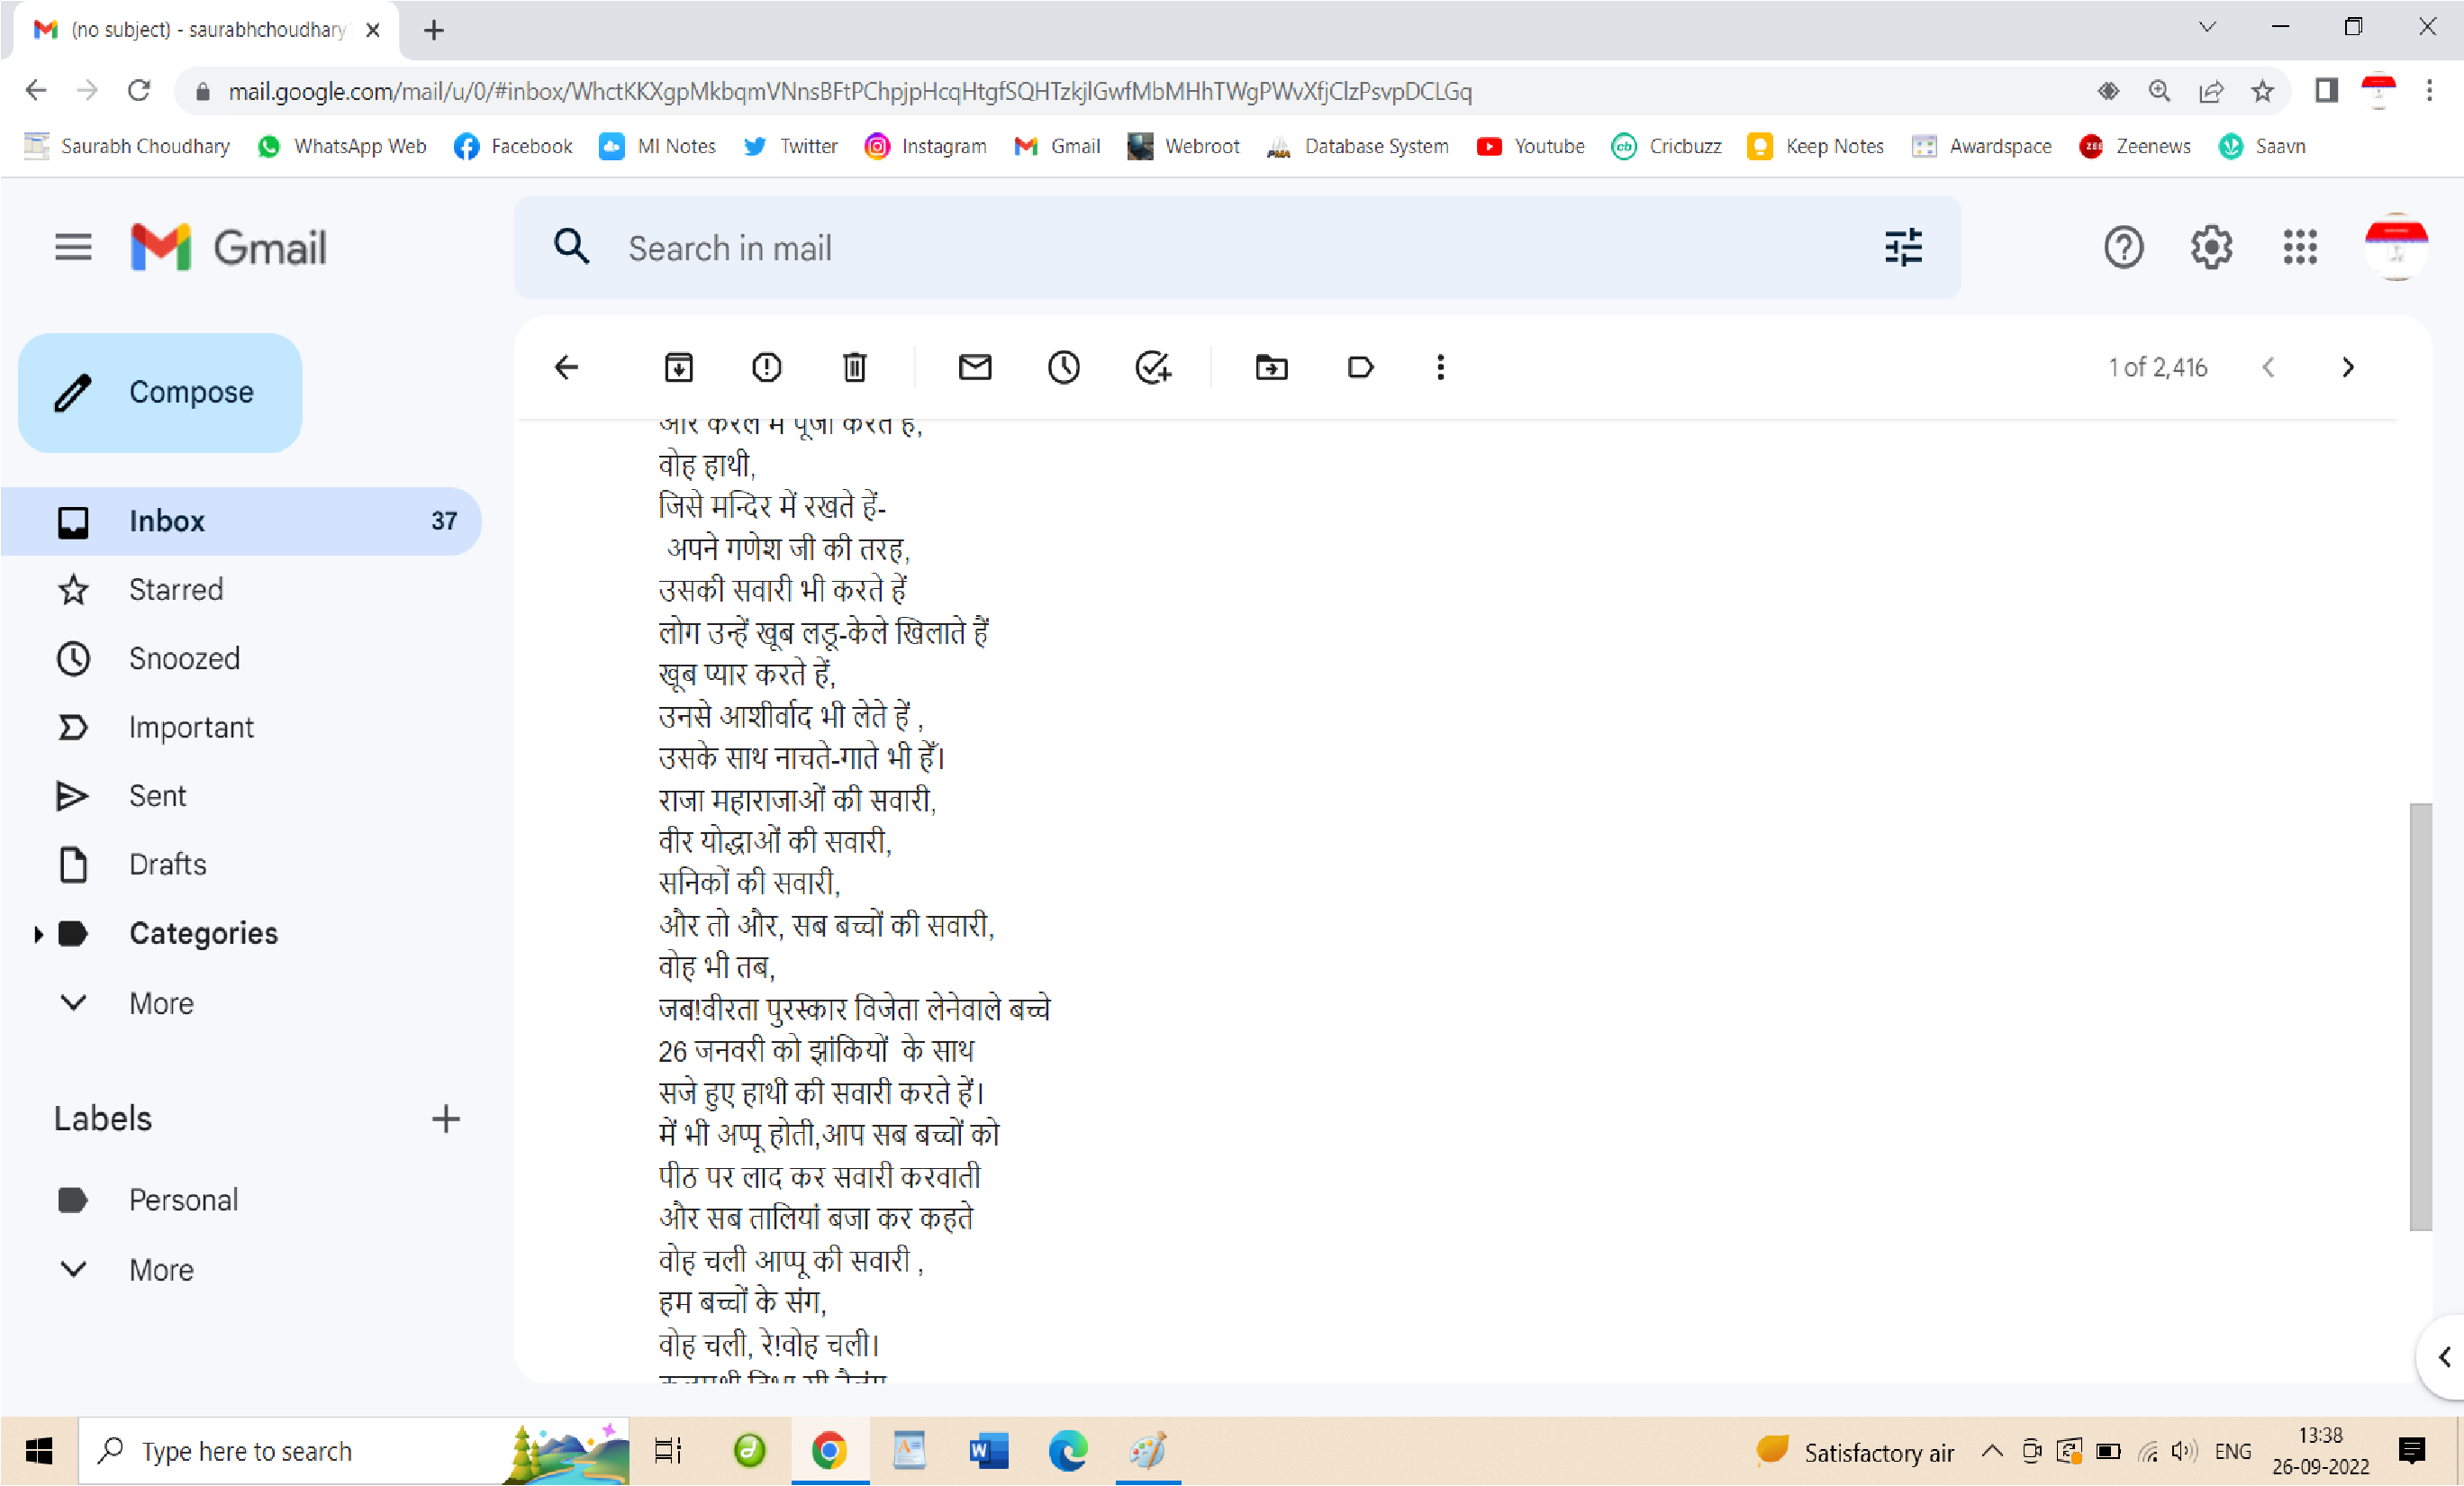Toggle the main menu hamburger
Screen dimensions: 2464x1486
(x=73, y=247)
